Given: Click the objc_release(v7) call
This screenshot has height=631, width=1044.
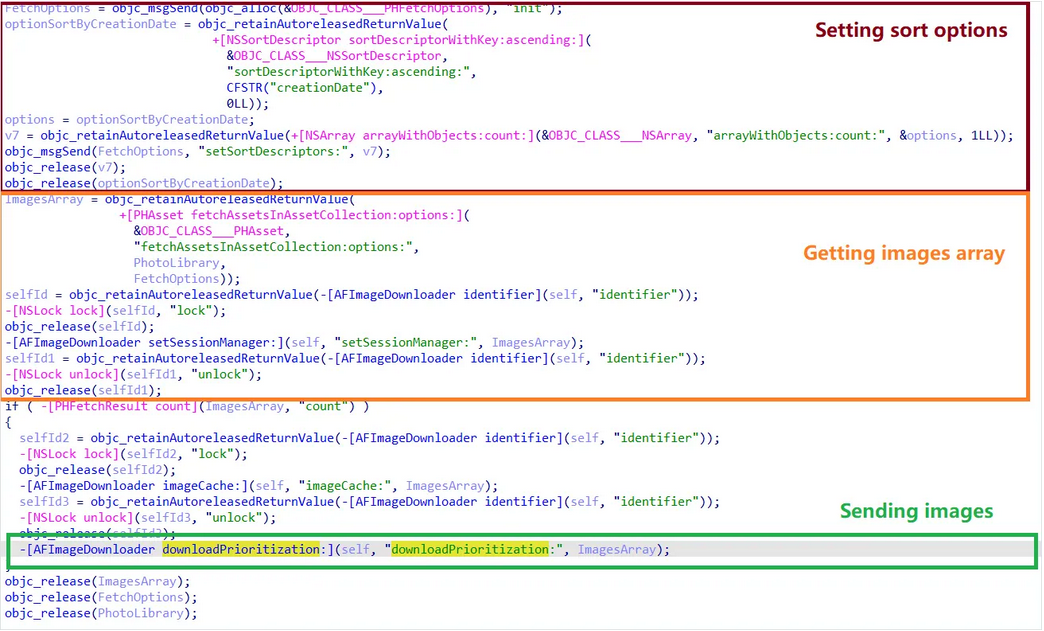Looking at the screenshot, I should pos(59,167).
